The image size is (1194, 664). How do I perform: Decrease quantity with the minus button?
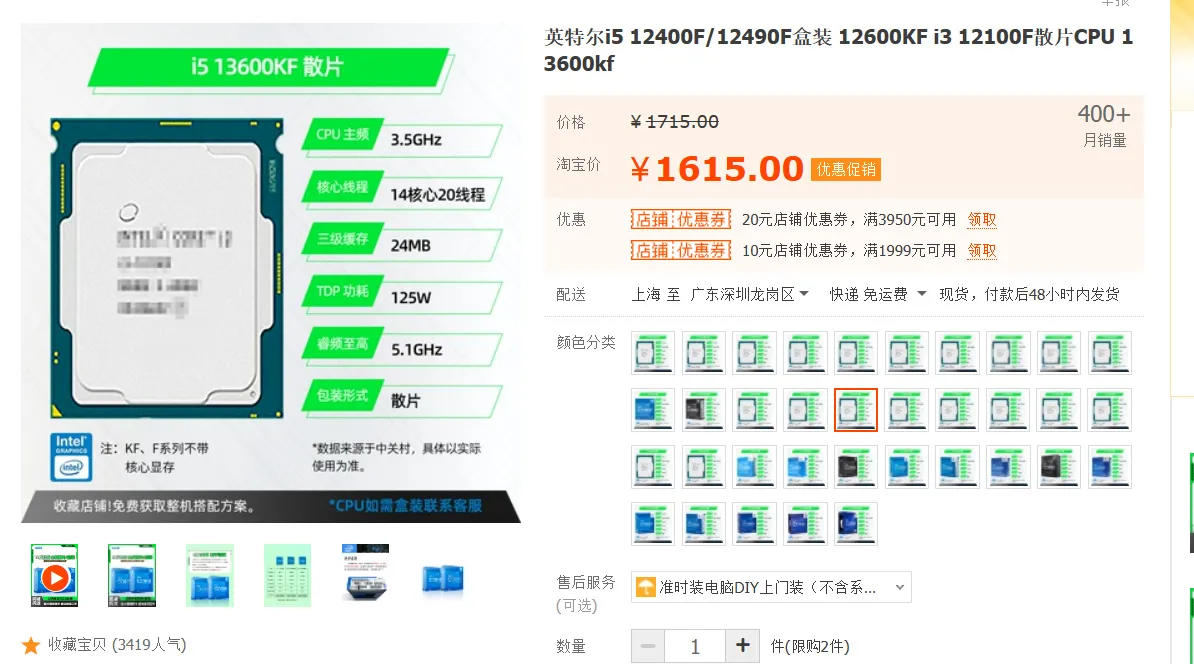point(648,646)
